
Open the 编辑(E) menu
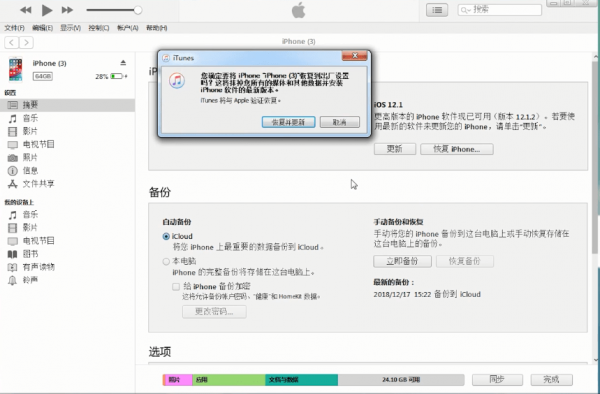pos(42,28)
